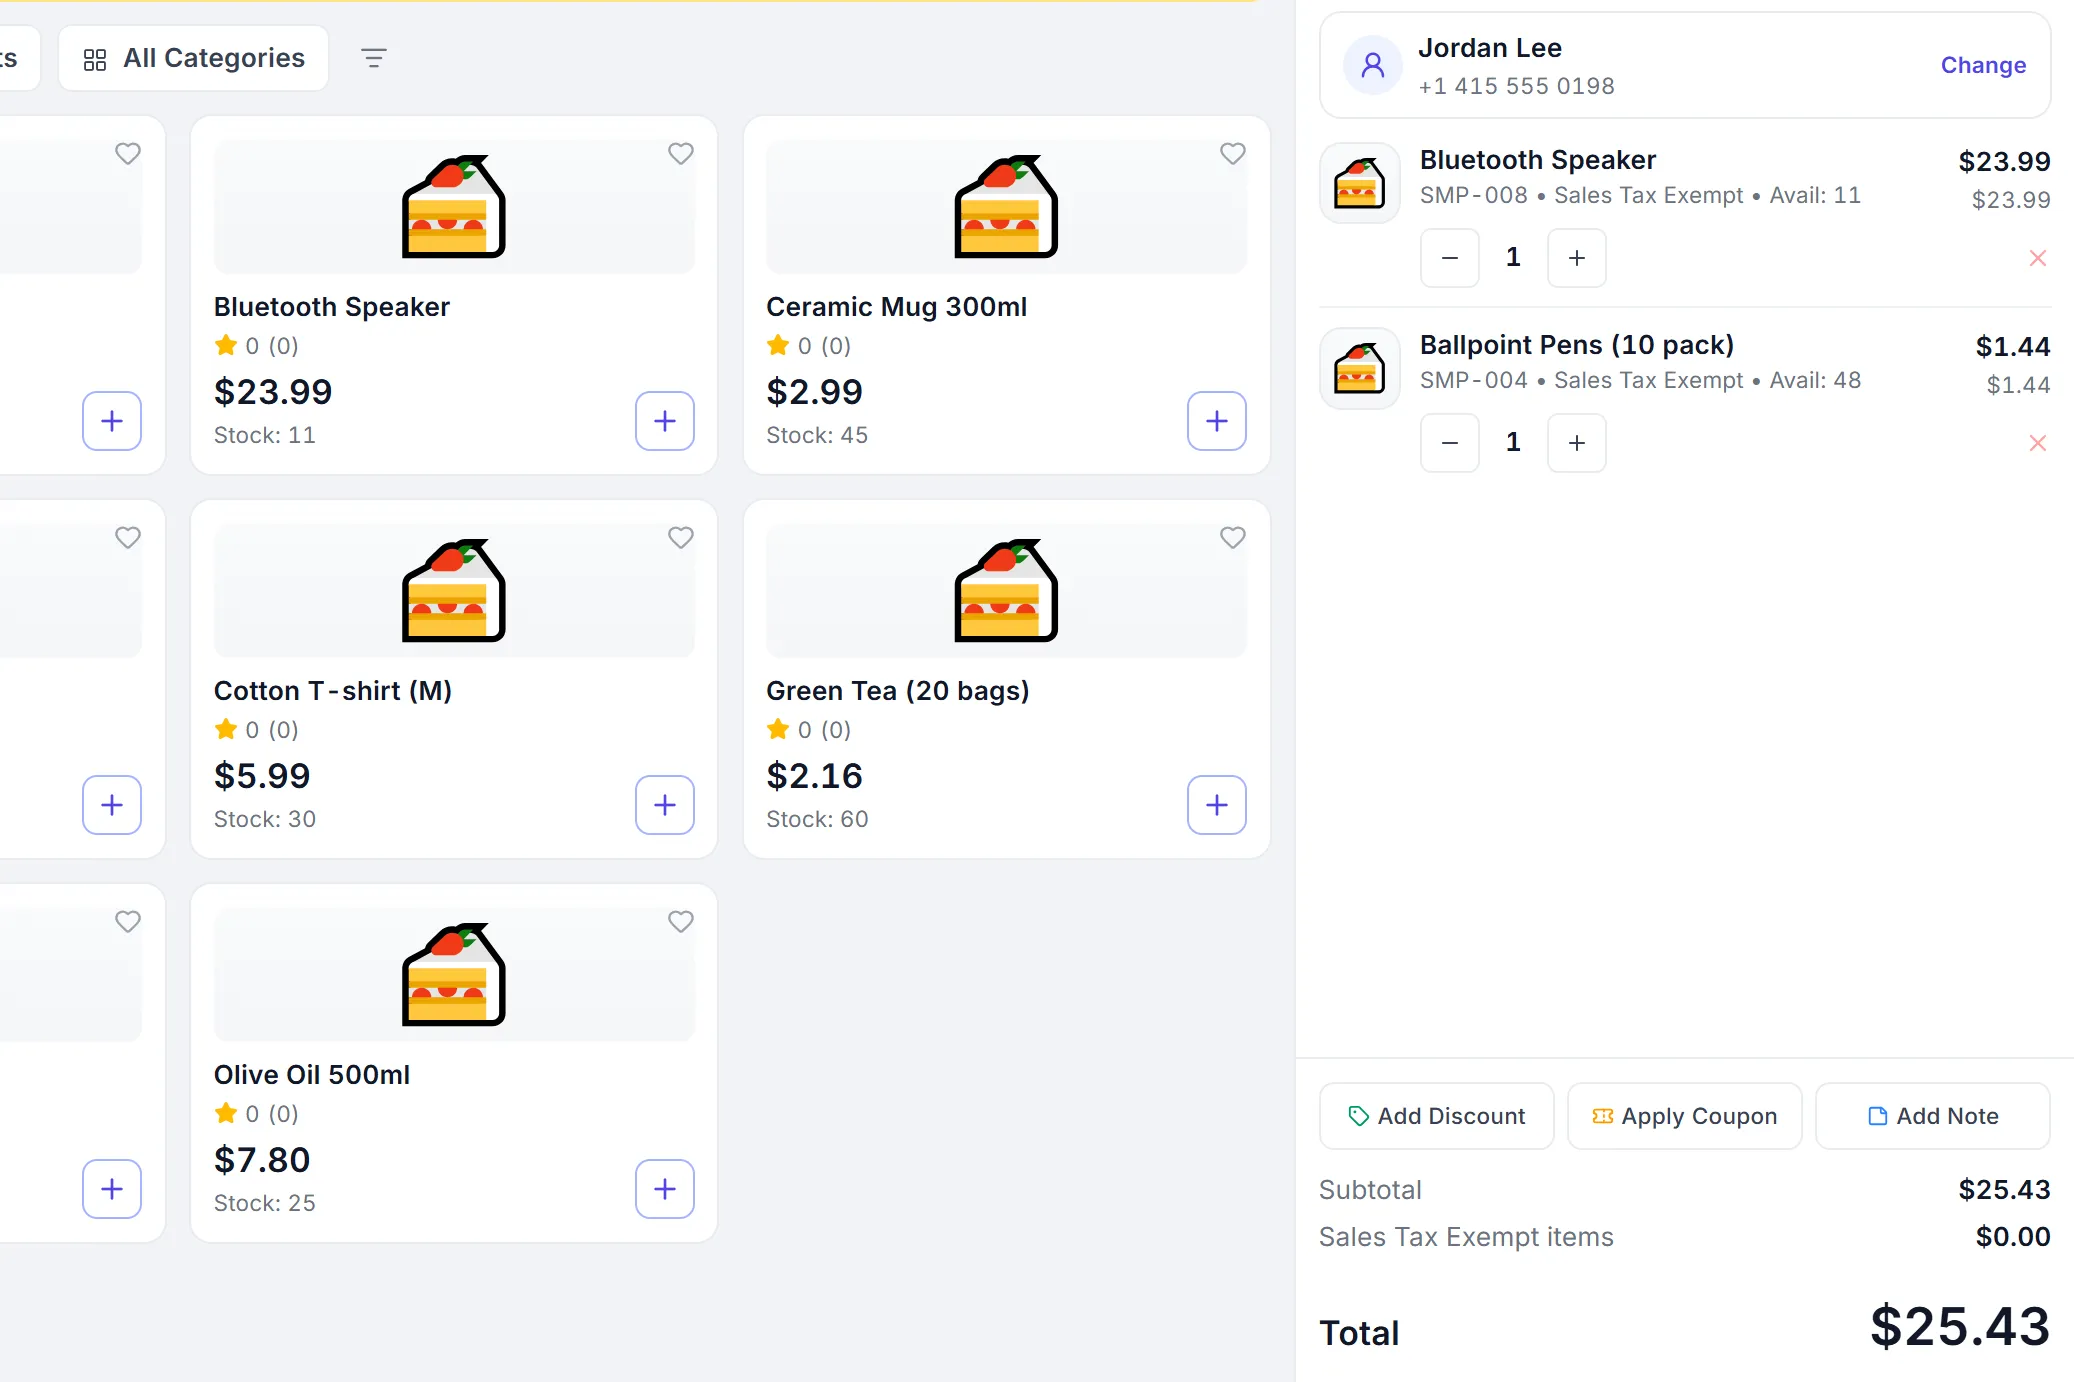Click Change to switch customer
Image resolution: width=2074 pixels, height=1382 pixels.
[1983, 65]
